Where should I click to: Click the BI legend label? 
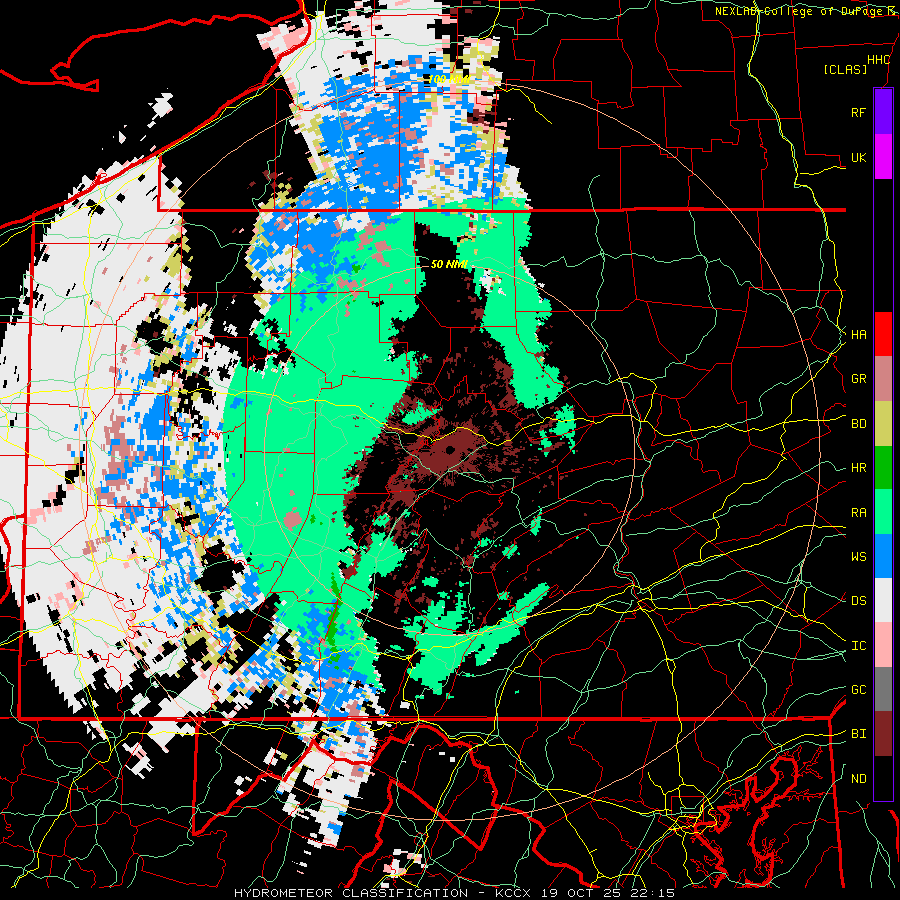[x=858, y=734]
